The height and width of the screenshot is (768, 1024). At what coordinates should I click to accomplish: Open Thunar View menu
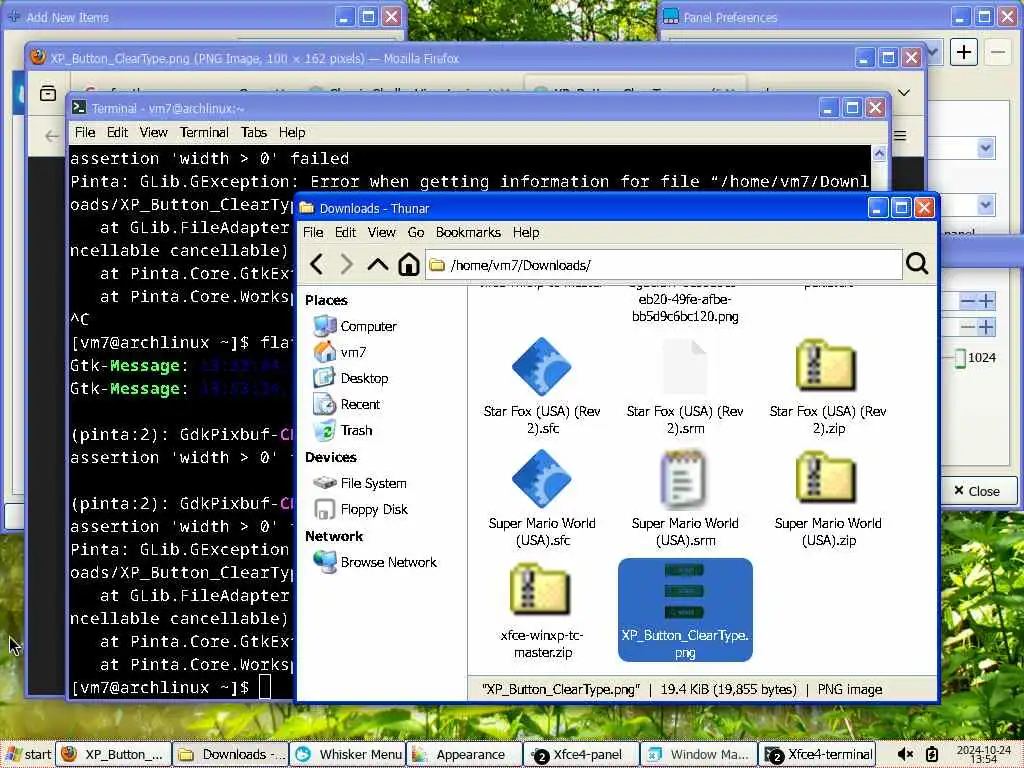[381, 232]
